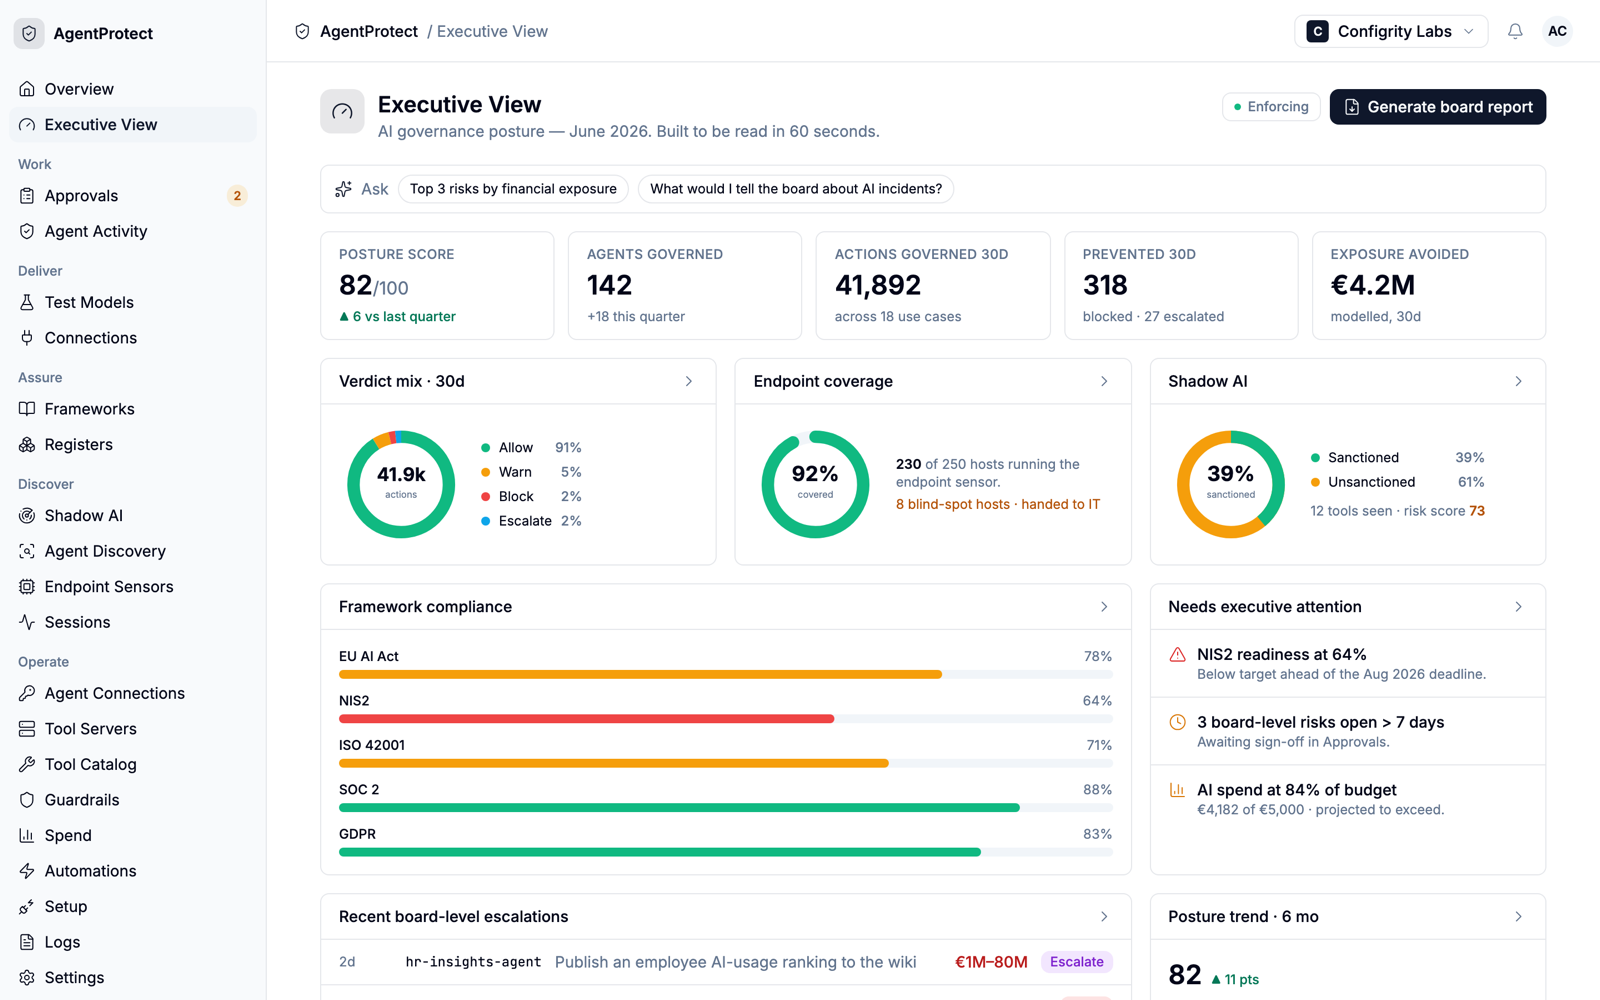This screenshot has width=1600, height=1000.
Task: Click the hr-insights-agent escalation row
Action: pyautogui.click(x=726, y=962)
